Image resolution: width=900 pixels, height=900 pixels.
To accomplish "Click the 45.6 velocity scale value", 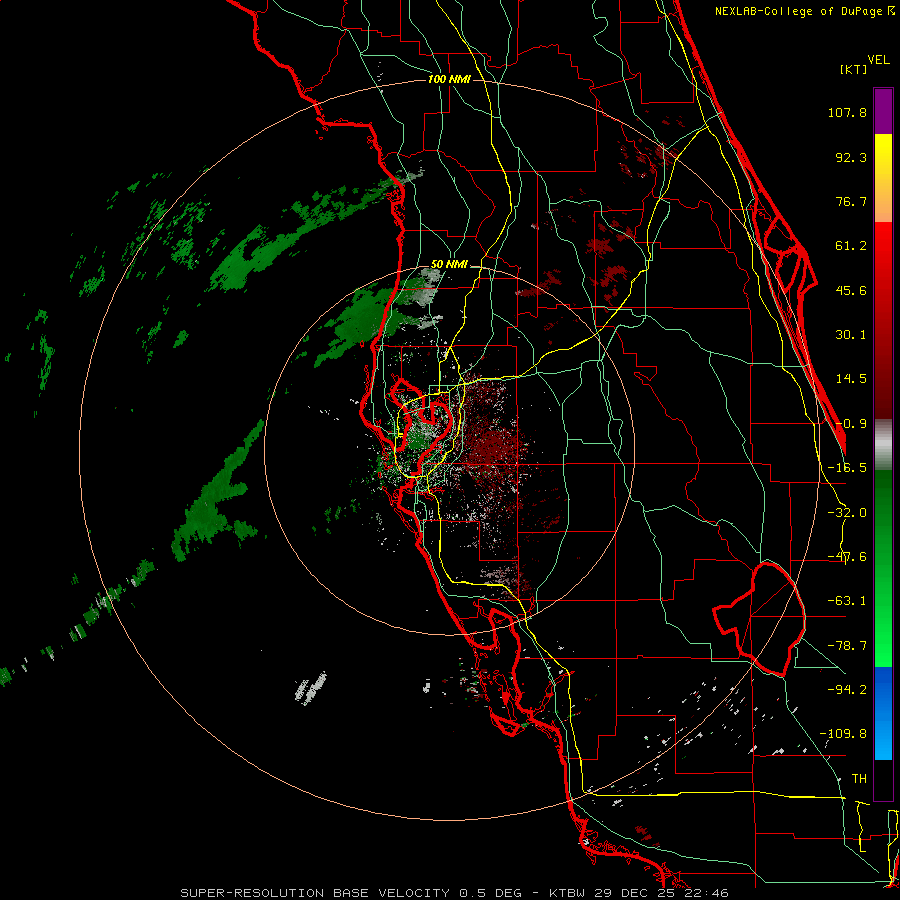I will coord(851,290).
